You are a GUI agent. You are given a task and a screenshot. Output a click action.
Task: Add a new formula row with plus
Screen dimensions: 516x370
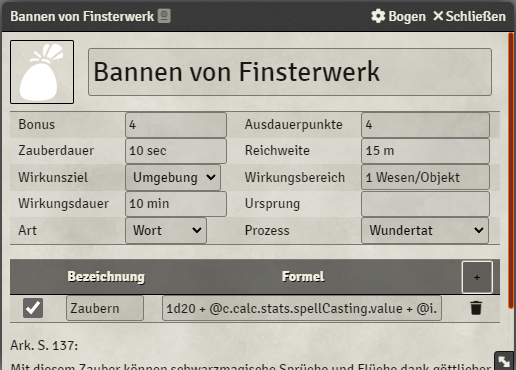477,277
